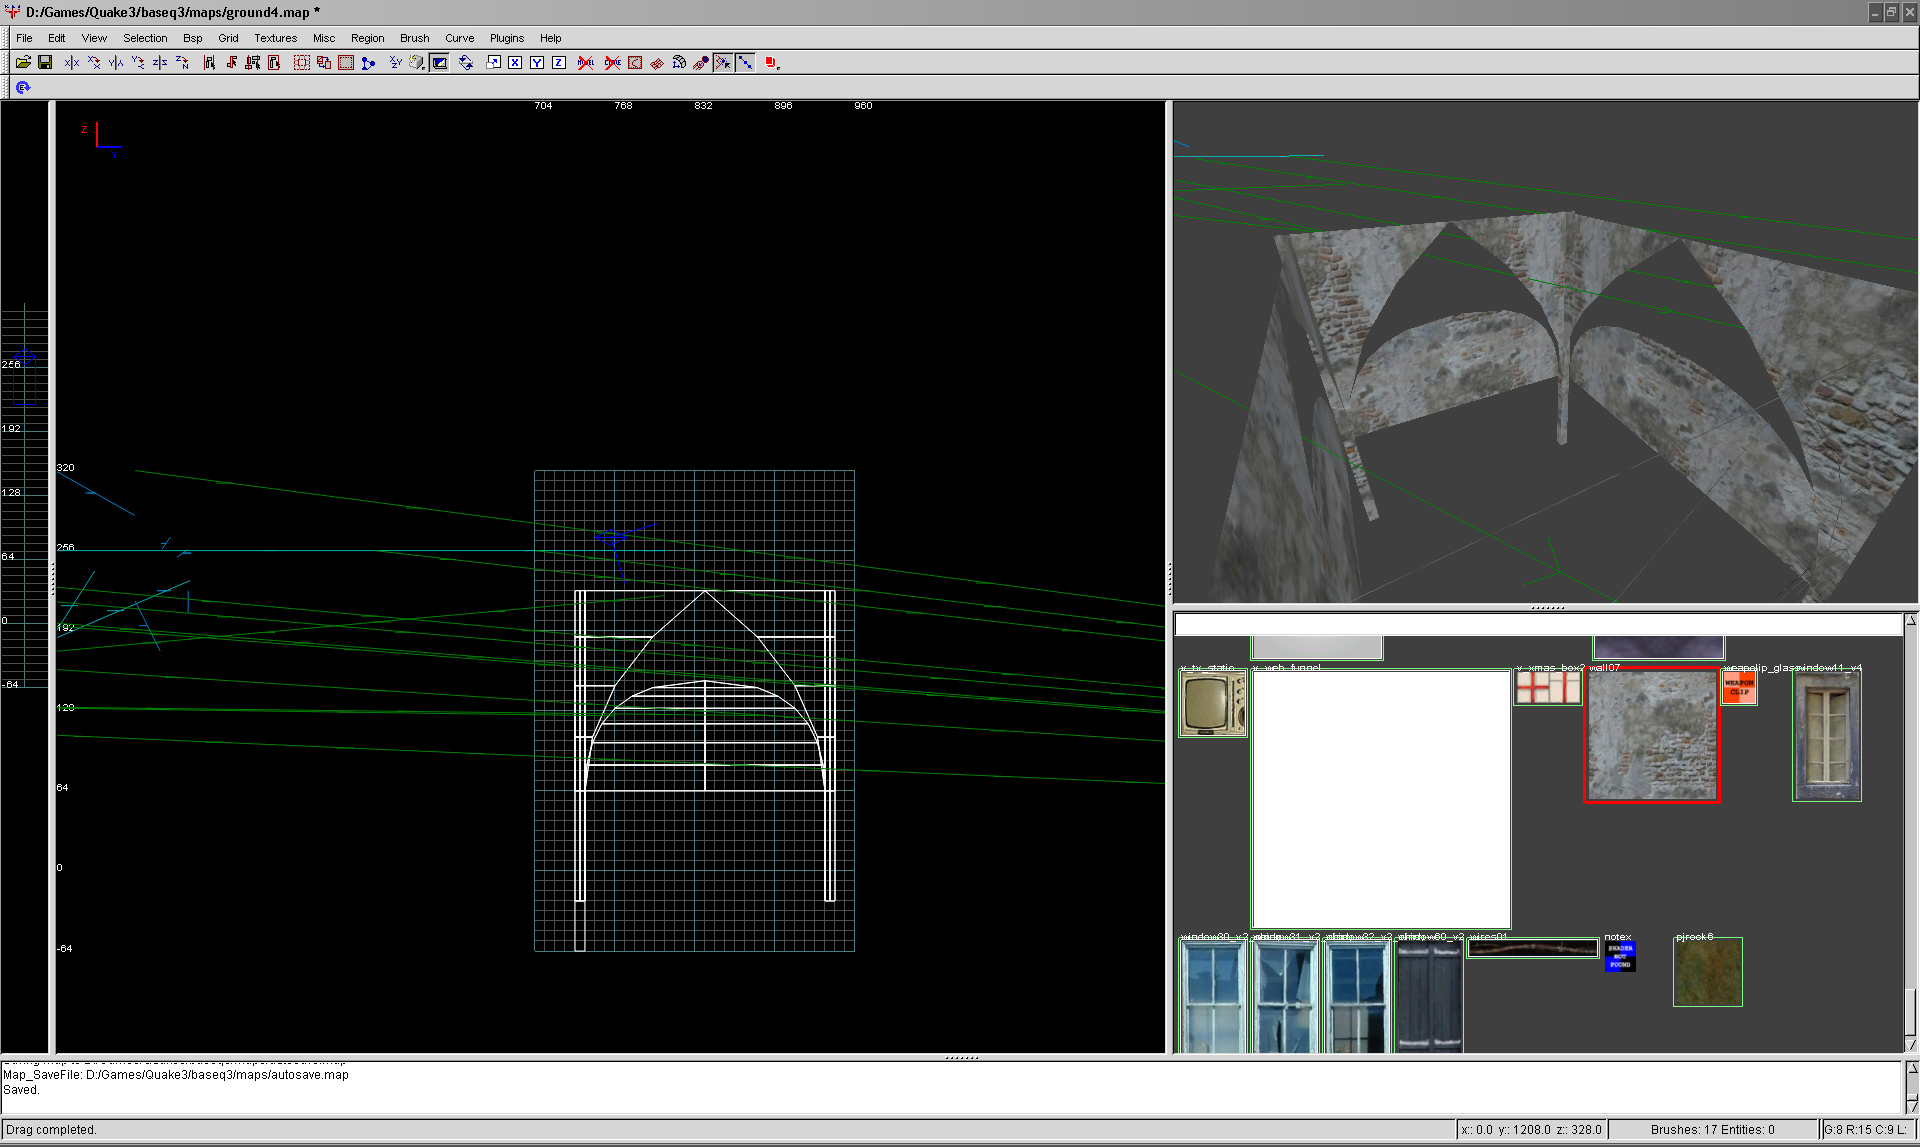Image resolution: width=1920 pixels, height=1147 pixels.
Task: Click the Lock Z axis button
Action: click(559, 62)
